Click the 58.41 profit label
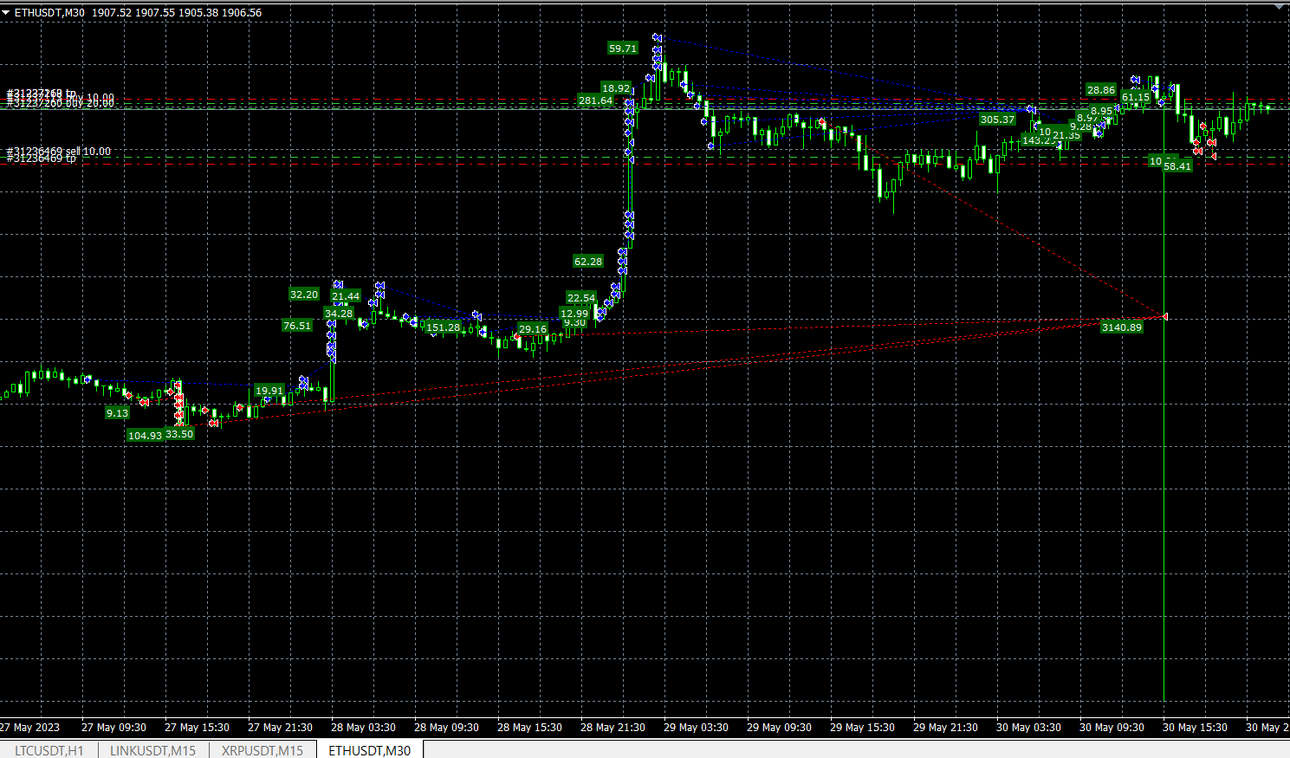Screen dimensions: 1290x758 tap(1178, 166)
